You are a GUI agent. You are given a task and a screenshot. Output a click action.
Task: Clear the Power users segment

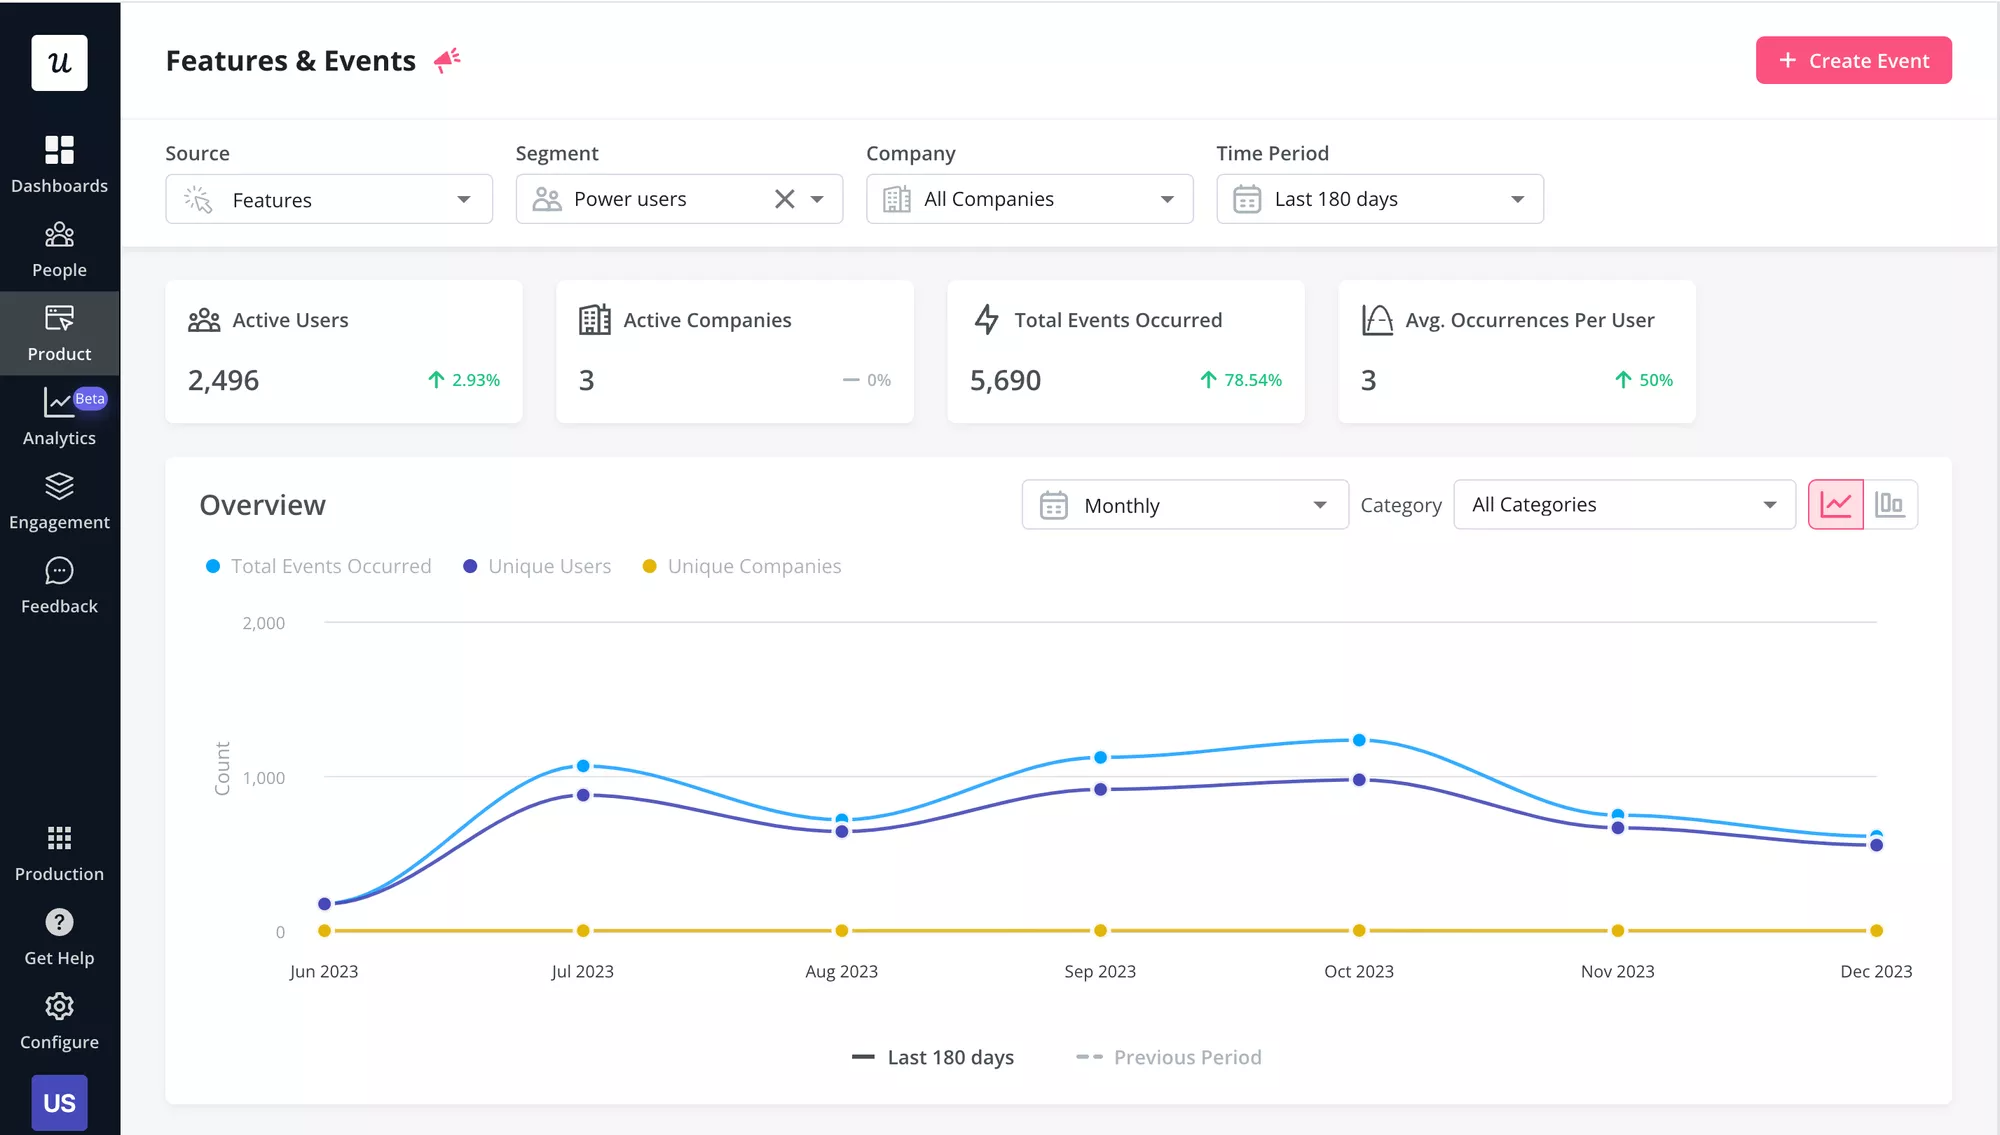tap(785, 199)
